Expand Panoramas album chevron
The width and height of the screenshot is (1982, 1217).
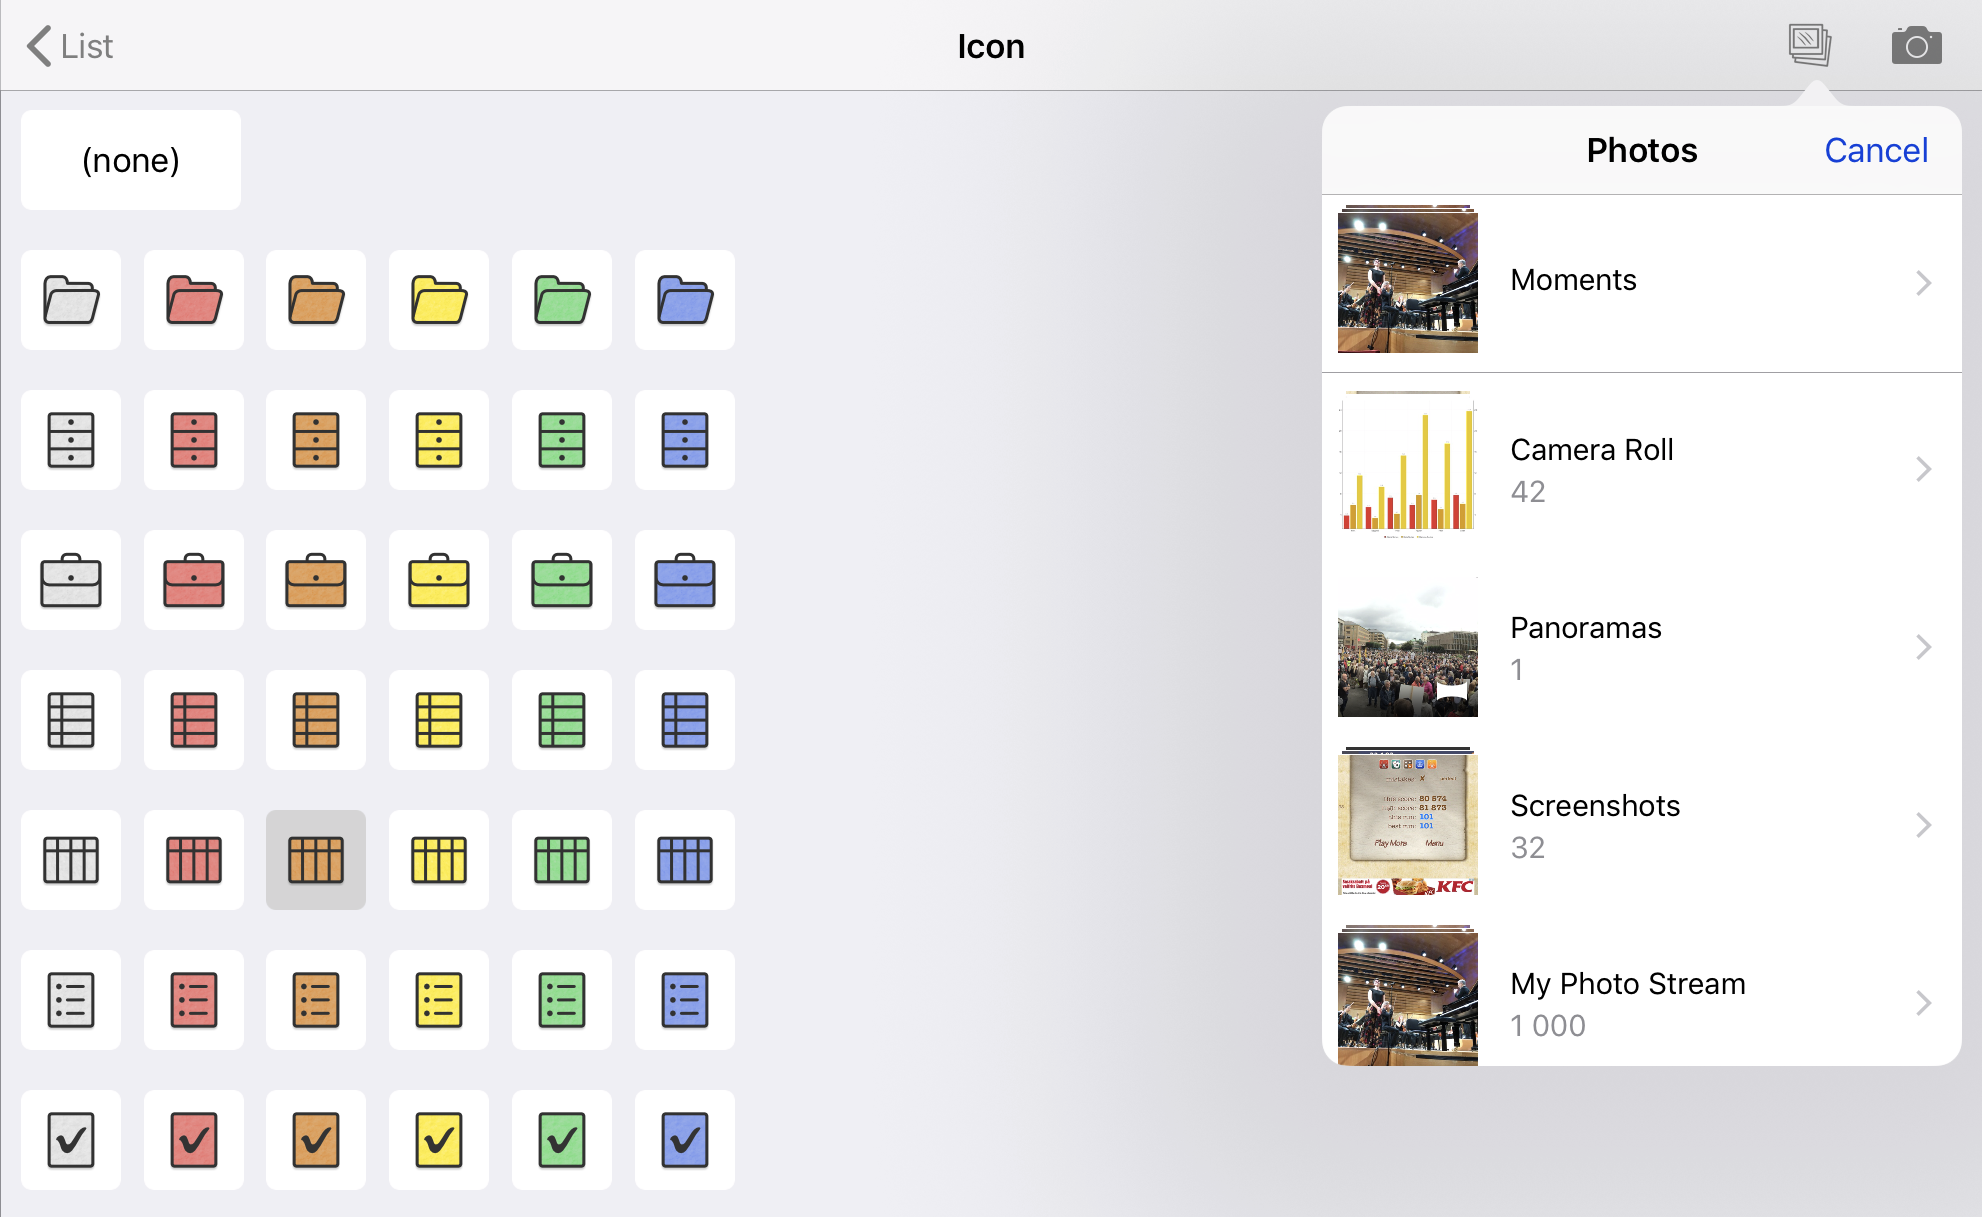pos(1923,647)
